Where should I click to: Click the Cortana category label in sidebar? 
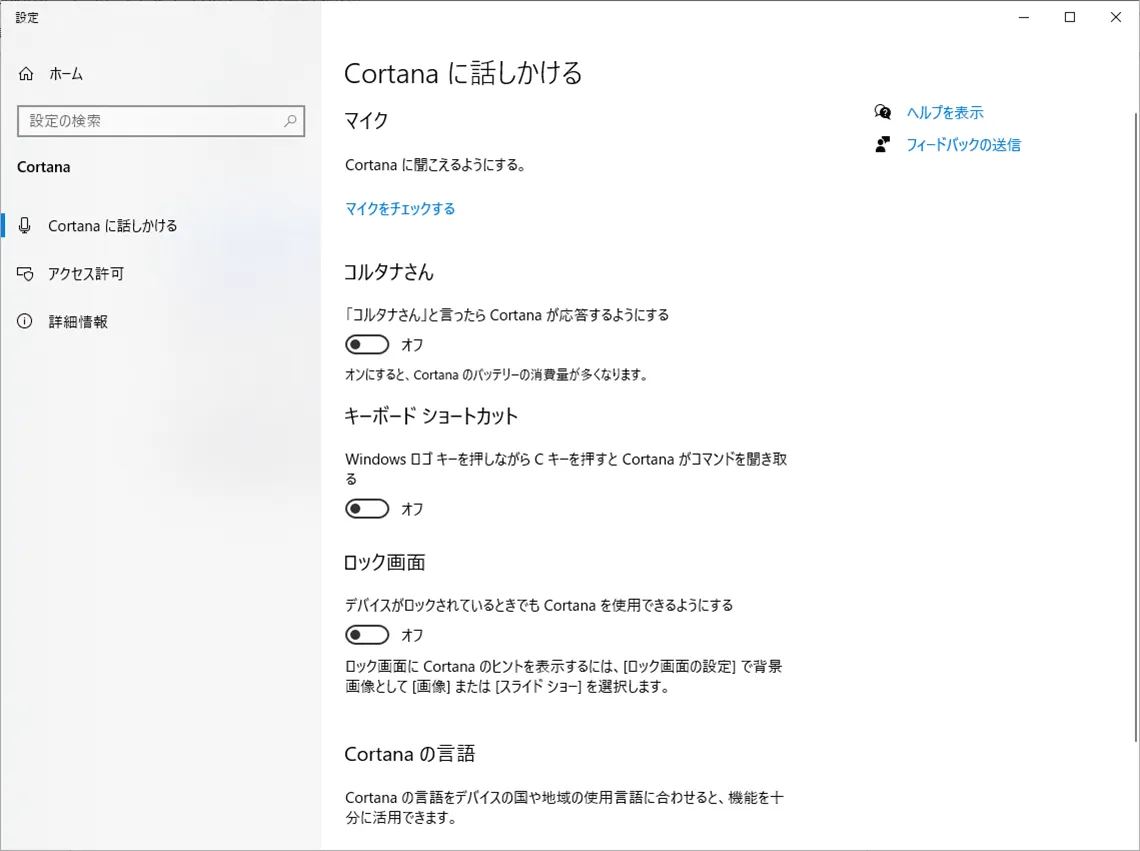click(44, 167)
